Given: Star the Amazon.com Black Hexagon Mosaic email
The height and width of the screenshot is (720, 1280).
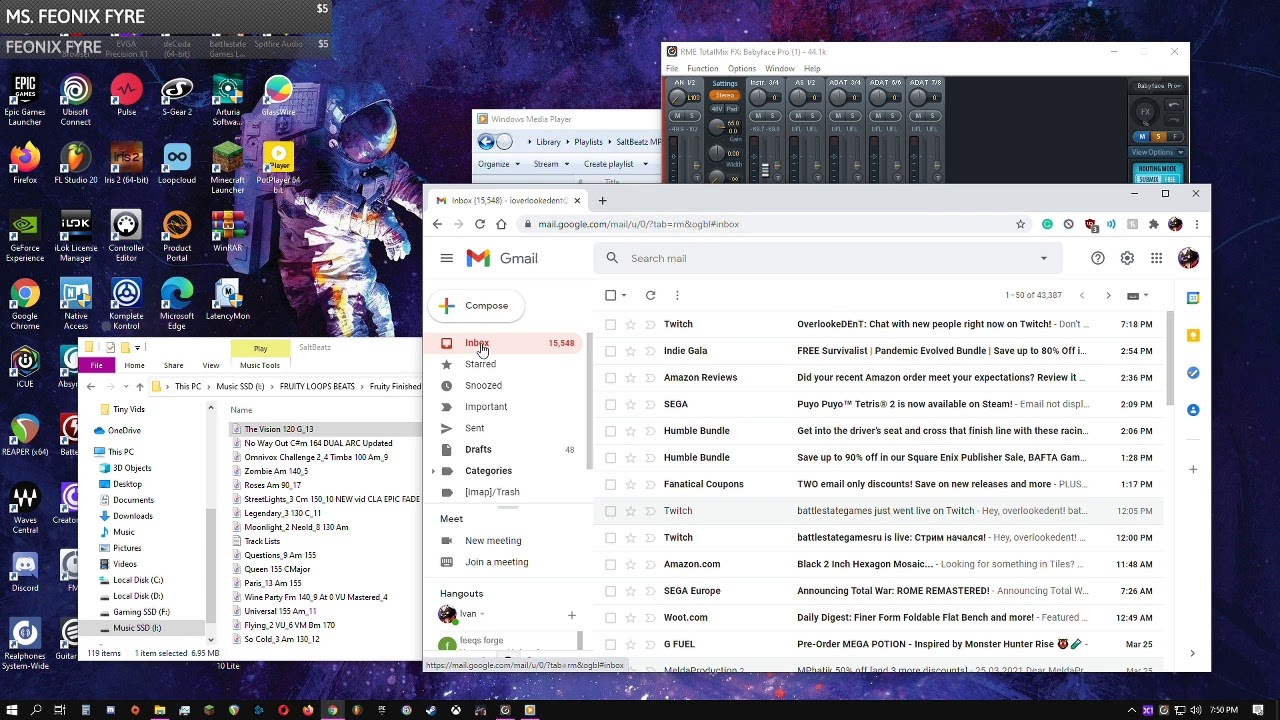Looking at the screenshot, I should [x=630, y=564].
